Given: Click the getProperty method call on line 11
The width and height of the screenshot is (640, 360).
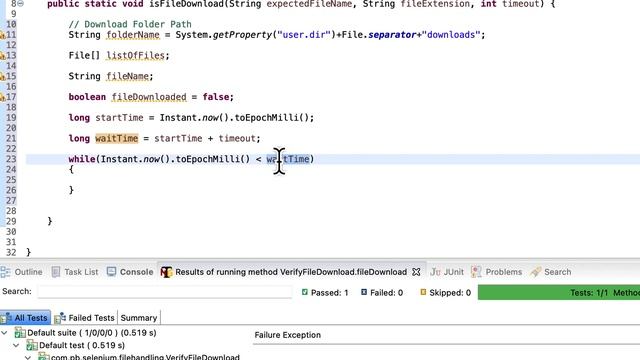Looking at the screenshot, I should (x=242, y=35).
